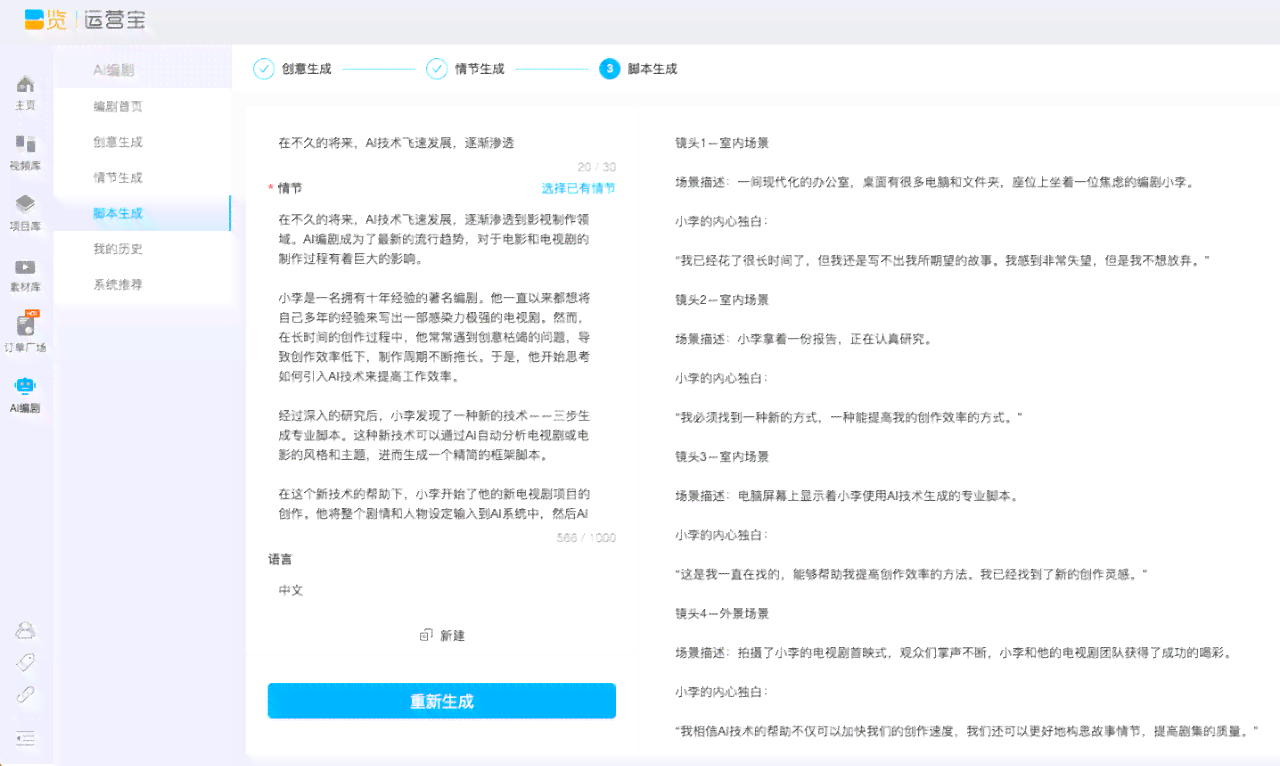Click the character count 20 / 30
The width and height of the screenshot is (1280, 766).
596,167
